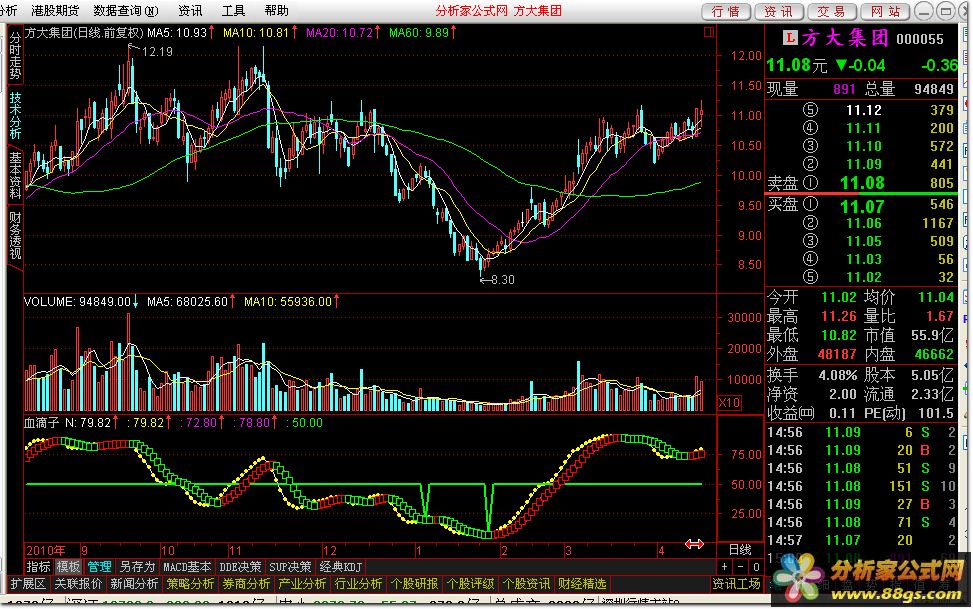Click the 分析家公式网 方大集团 title text
The width and height of the screenshot is (973, 609).
[x=498, y=11]
